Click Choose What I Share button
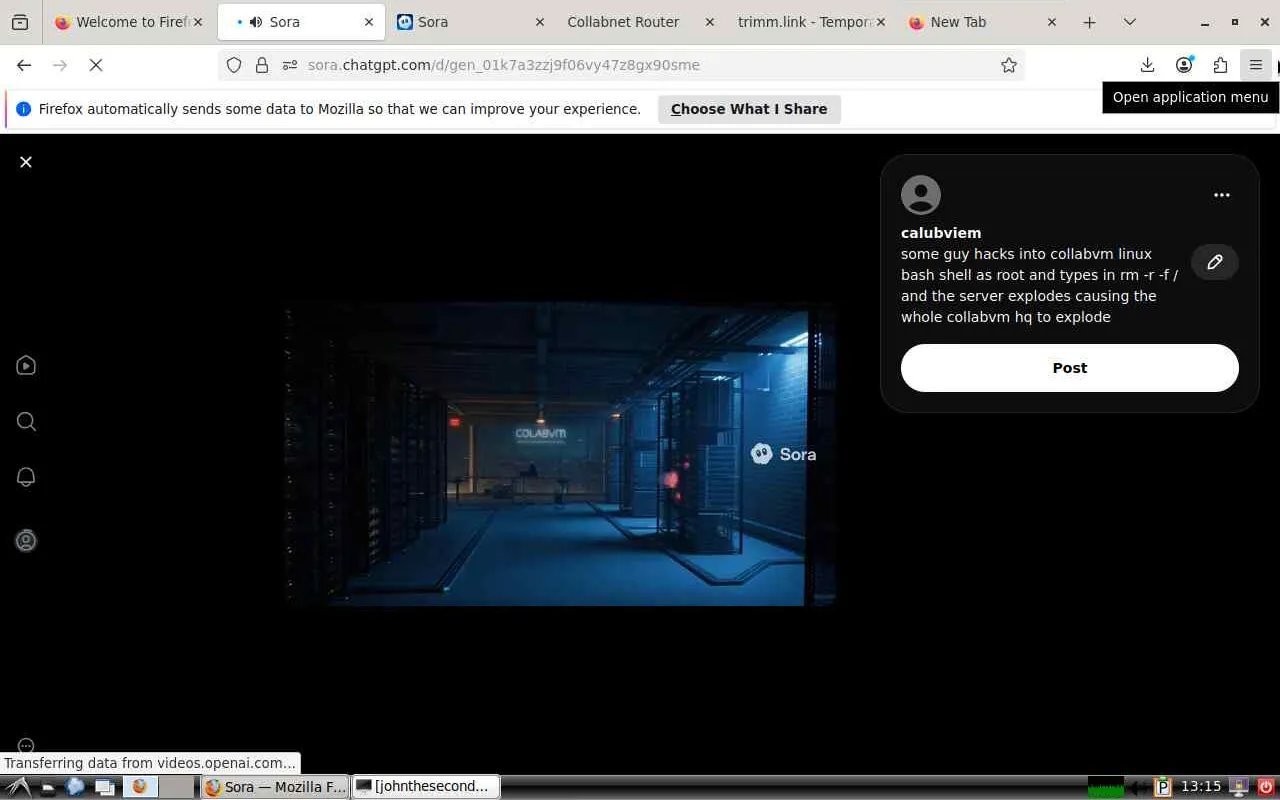 [x=749, y=109]
